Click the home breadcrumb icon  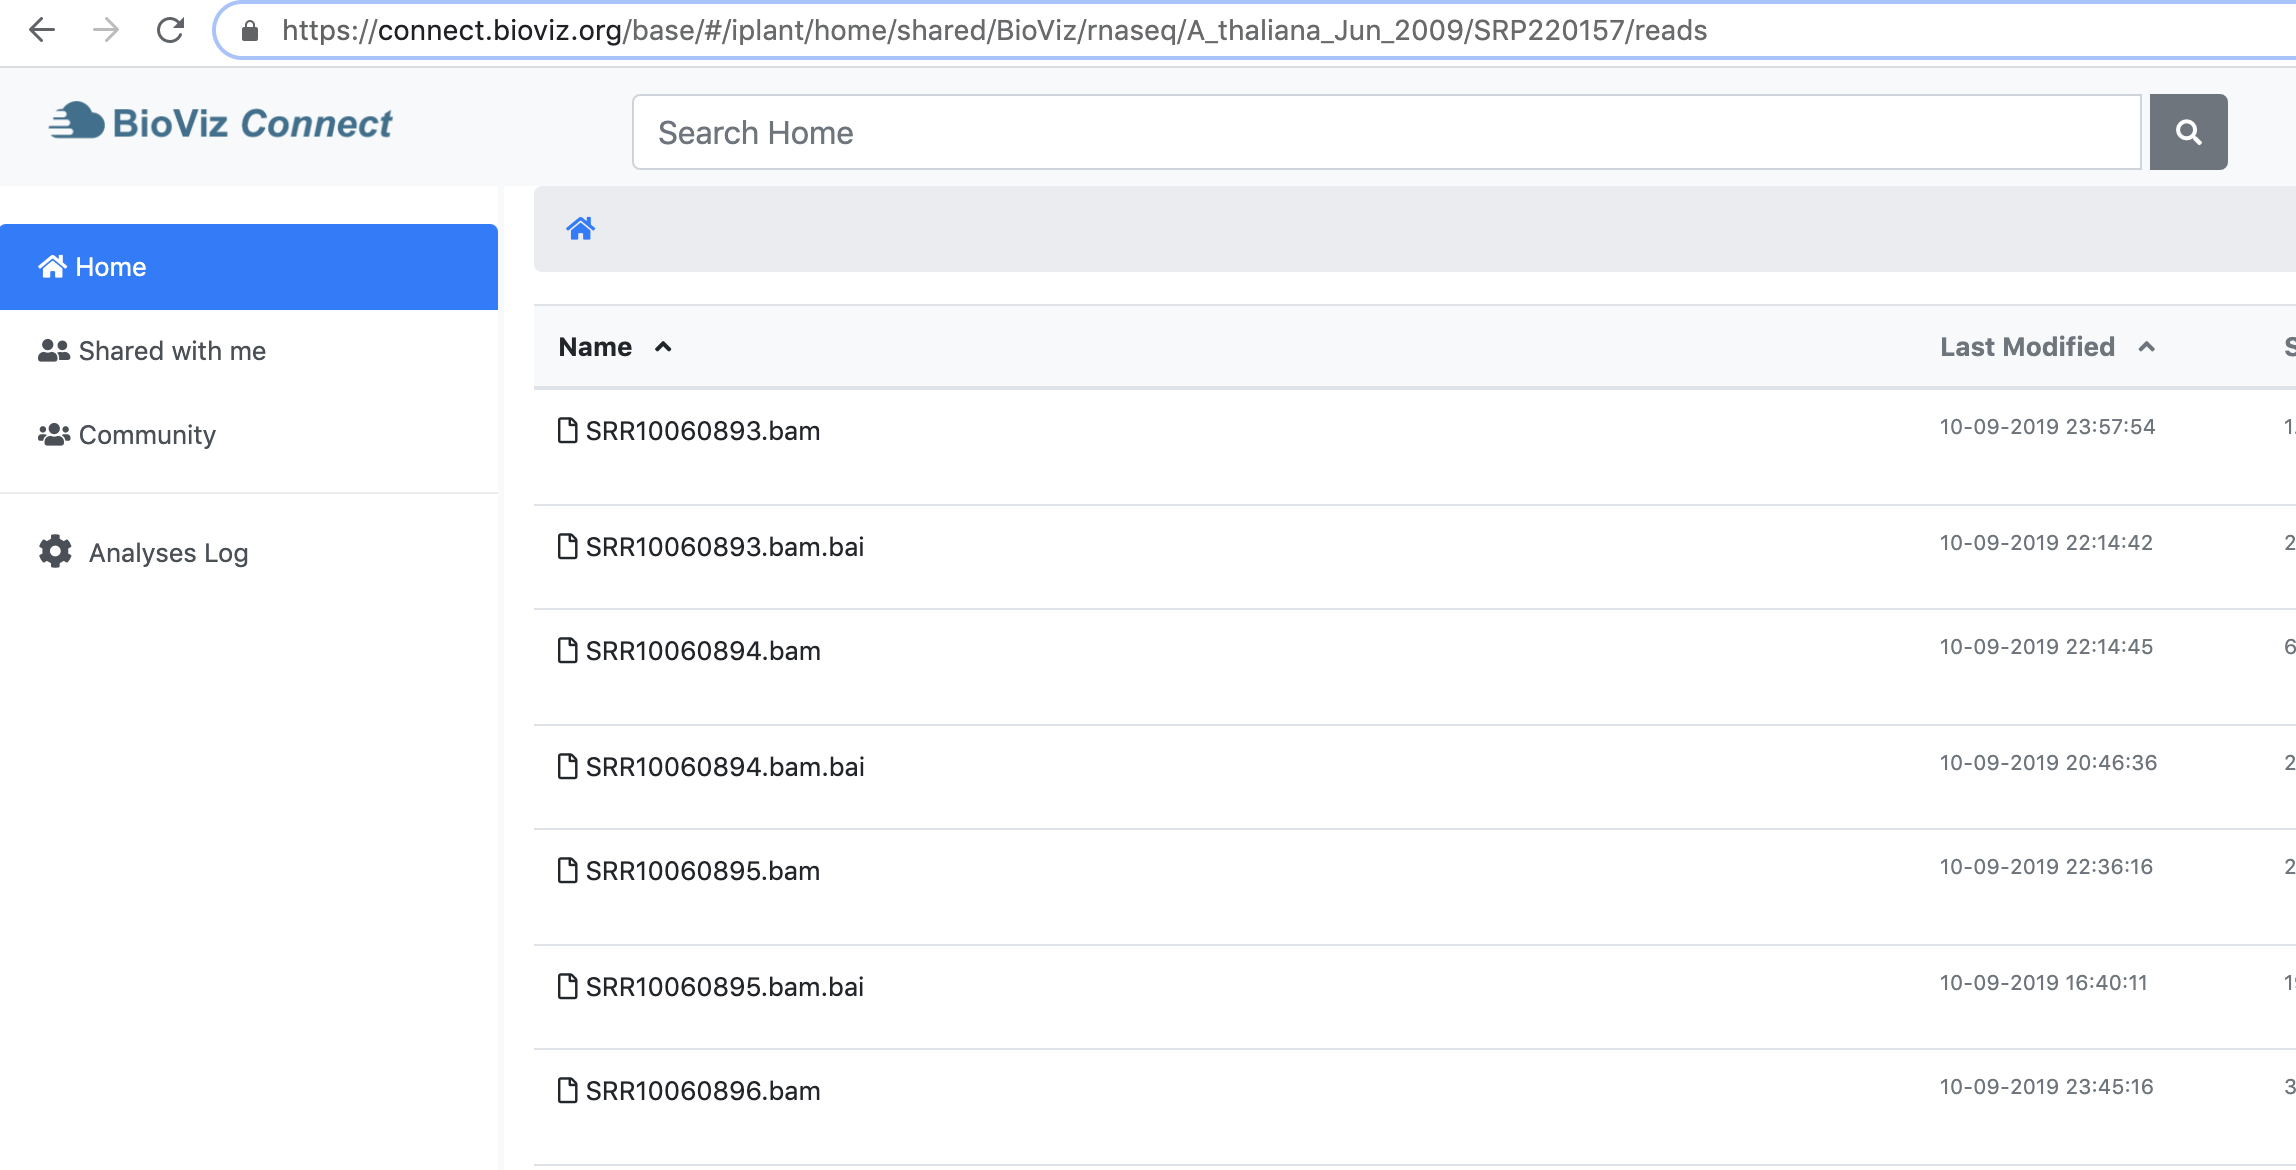580,229
